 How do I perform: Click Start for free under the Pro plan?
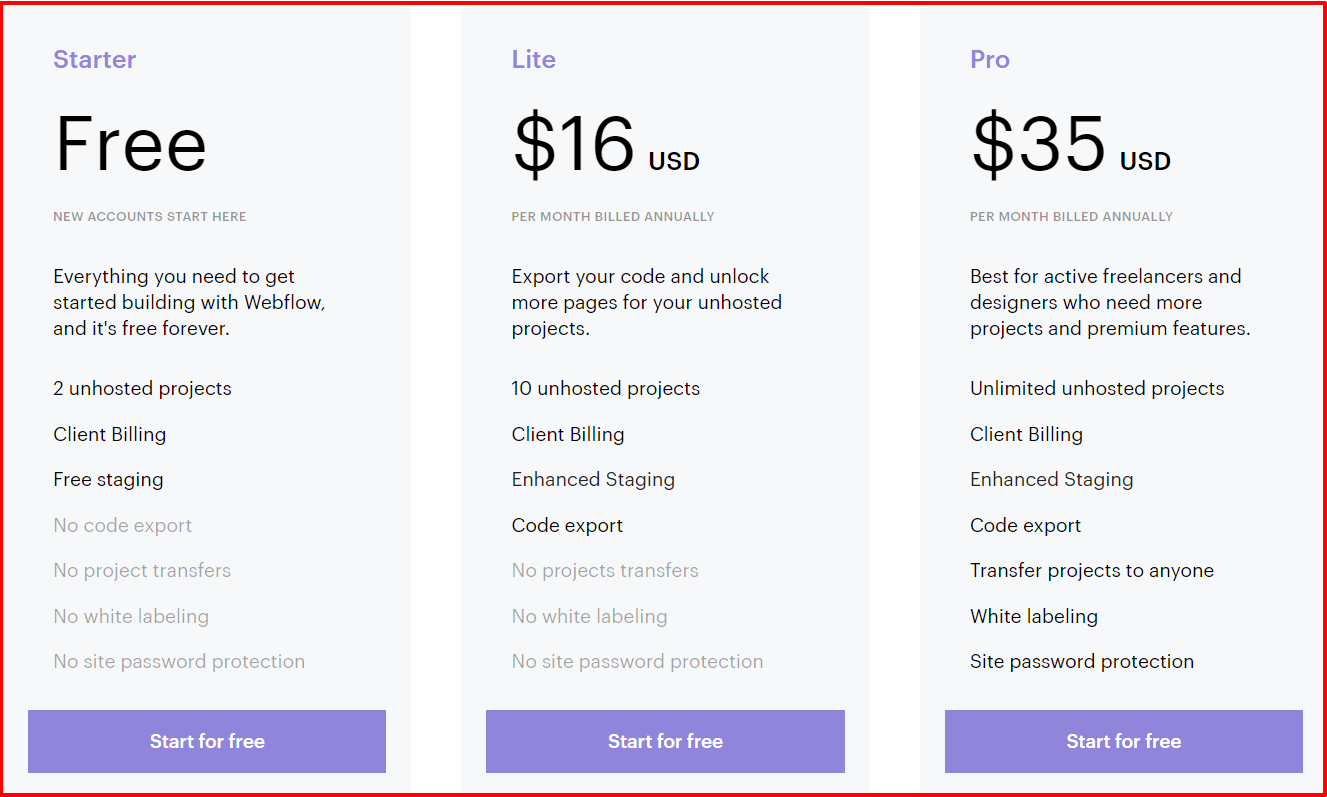coord(1123,741)
